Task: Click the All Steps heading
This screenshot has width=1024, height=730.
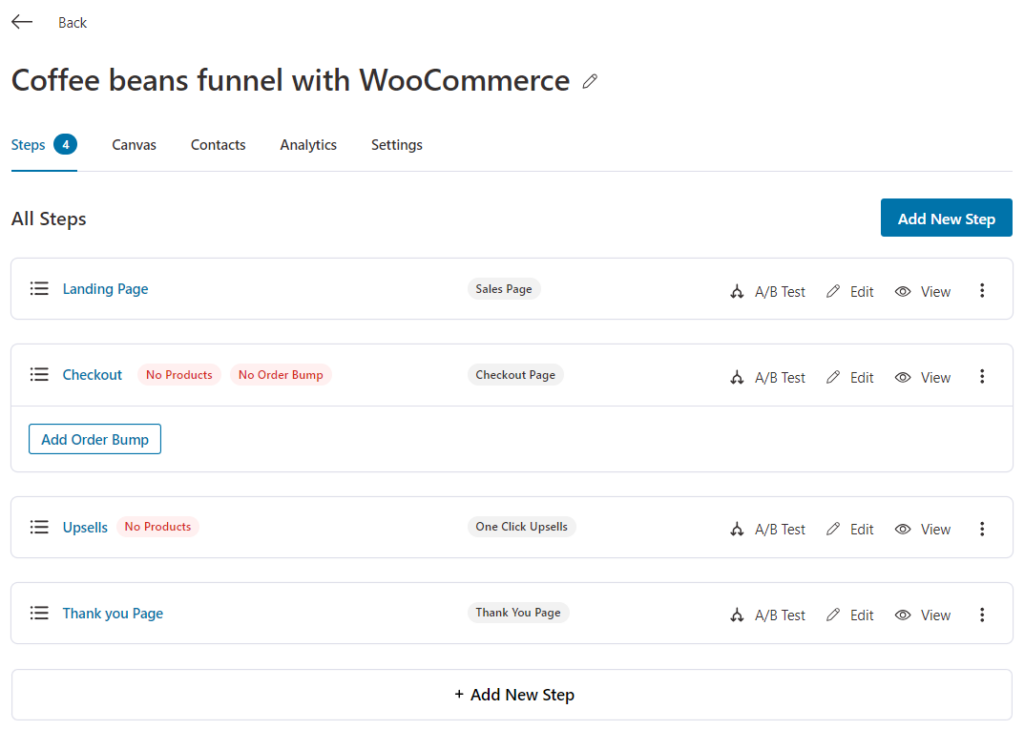Action: click(49, 219)
